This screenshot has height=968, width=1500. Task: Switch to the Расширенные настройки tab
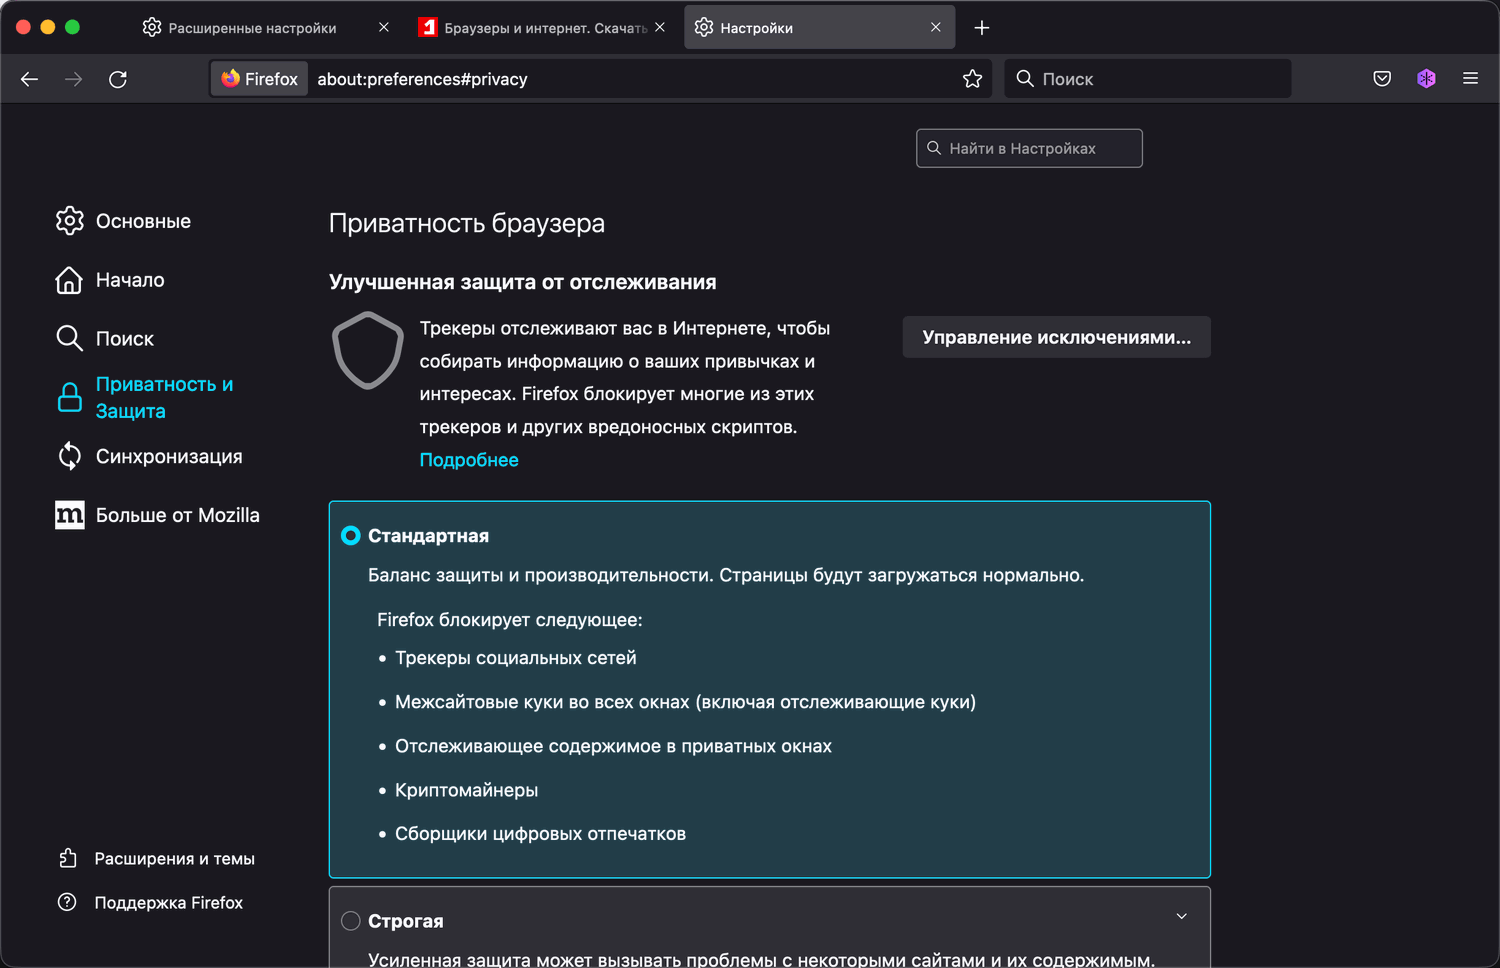coord(252,28)
